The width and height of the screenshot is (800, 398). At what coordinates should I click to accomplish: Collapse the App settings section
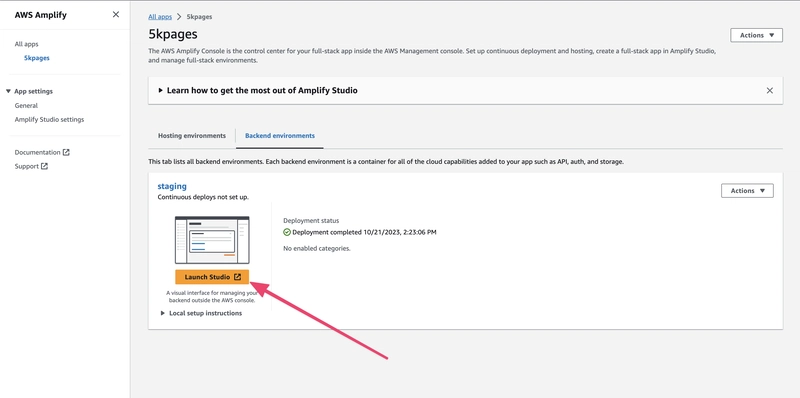tap(29, 91)
